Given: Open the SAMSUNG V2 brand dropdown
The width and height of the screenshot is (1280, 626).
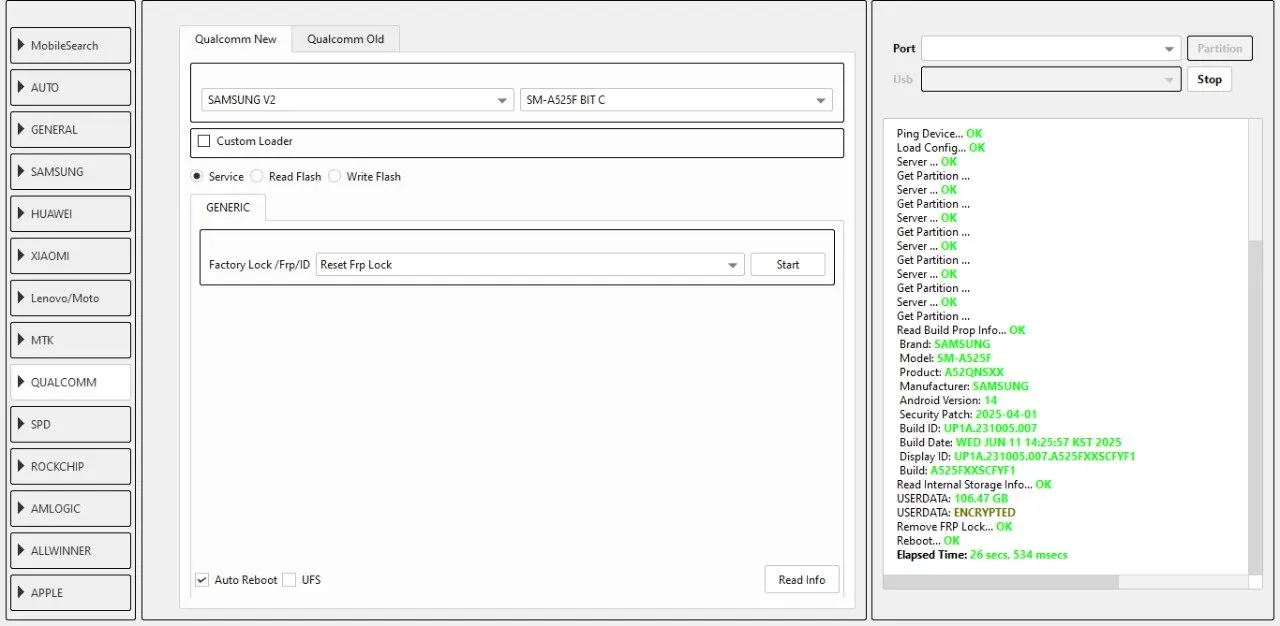Looking at the screenshot, I should pyautogui.click(x=357, y=100).
